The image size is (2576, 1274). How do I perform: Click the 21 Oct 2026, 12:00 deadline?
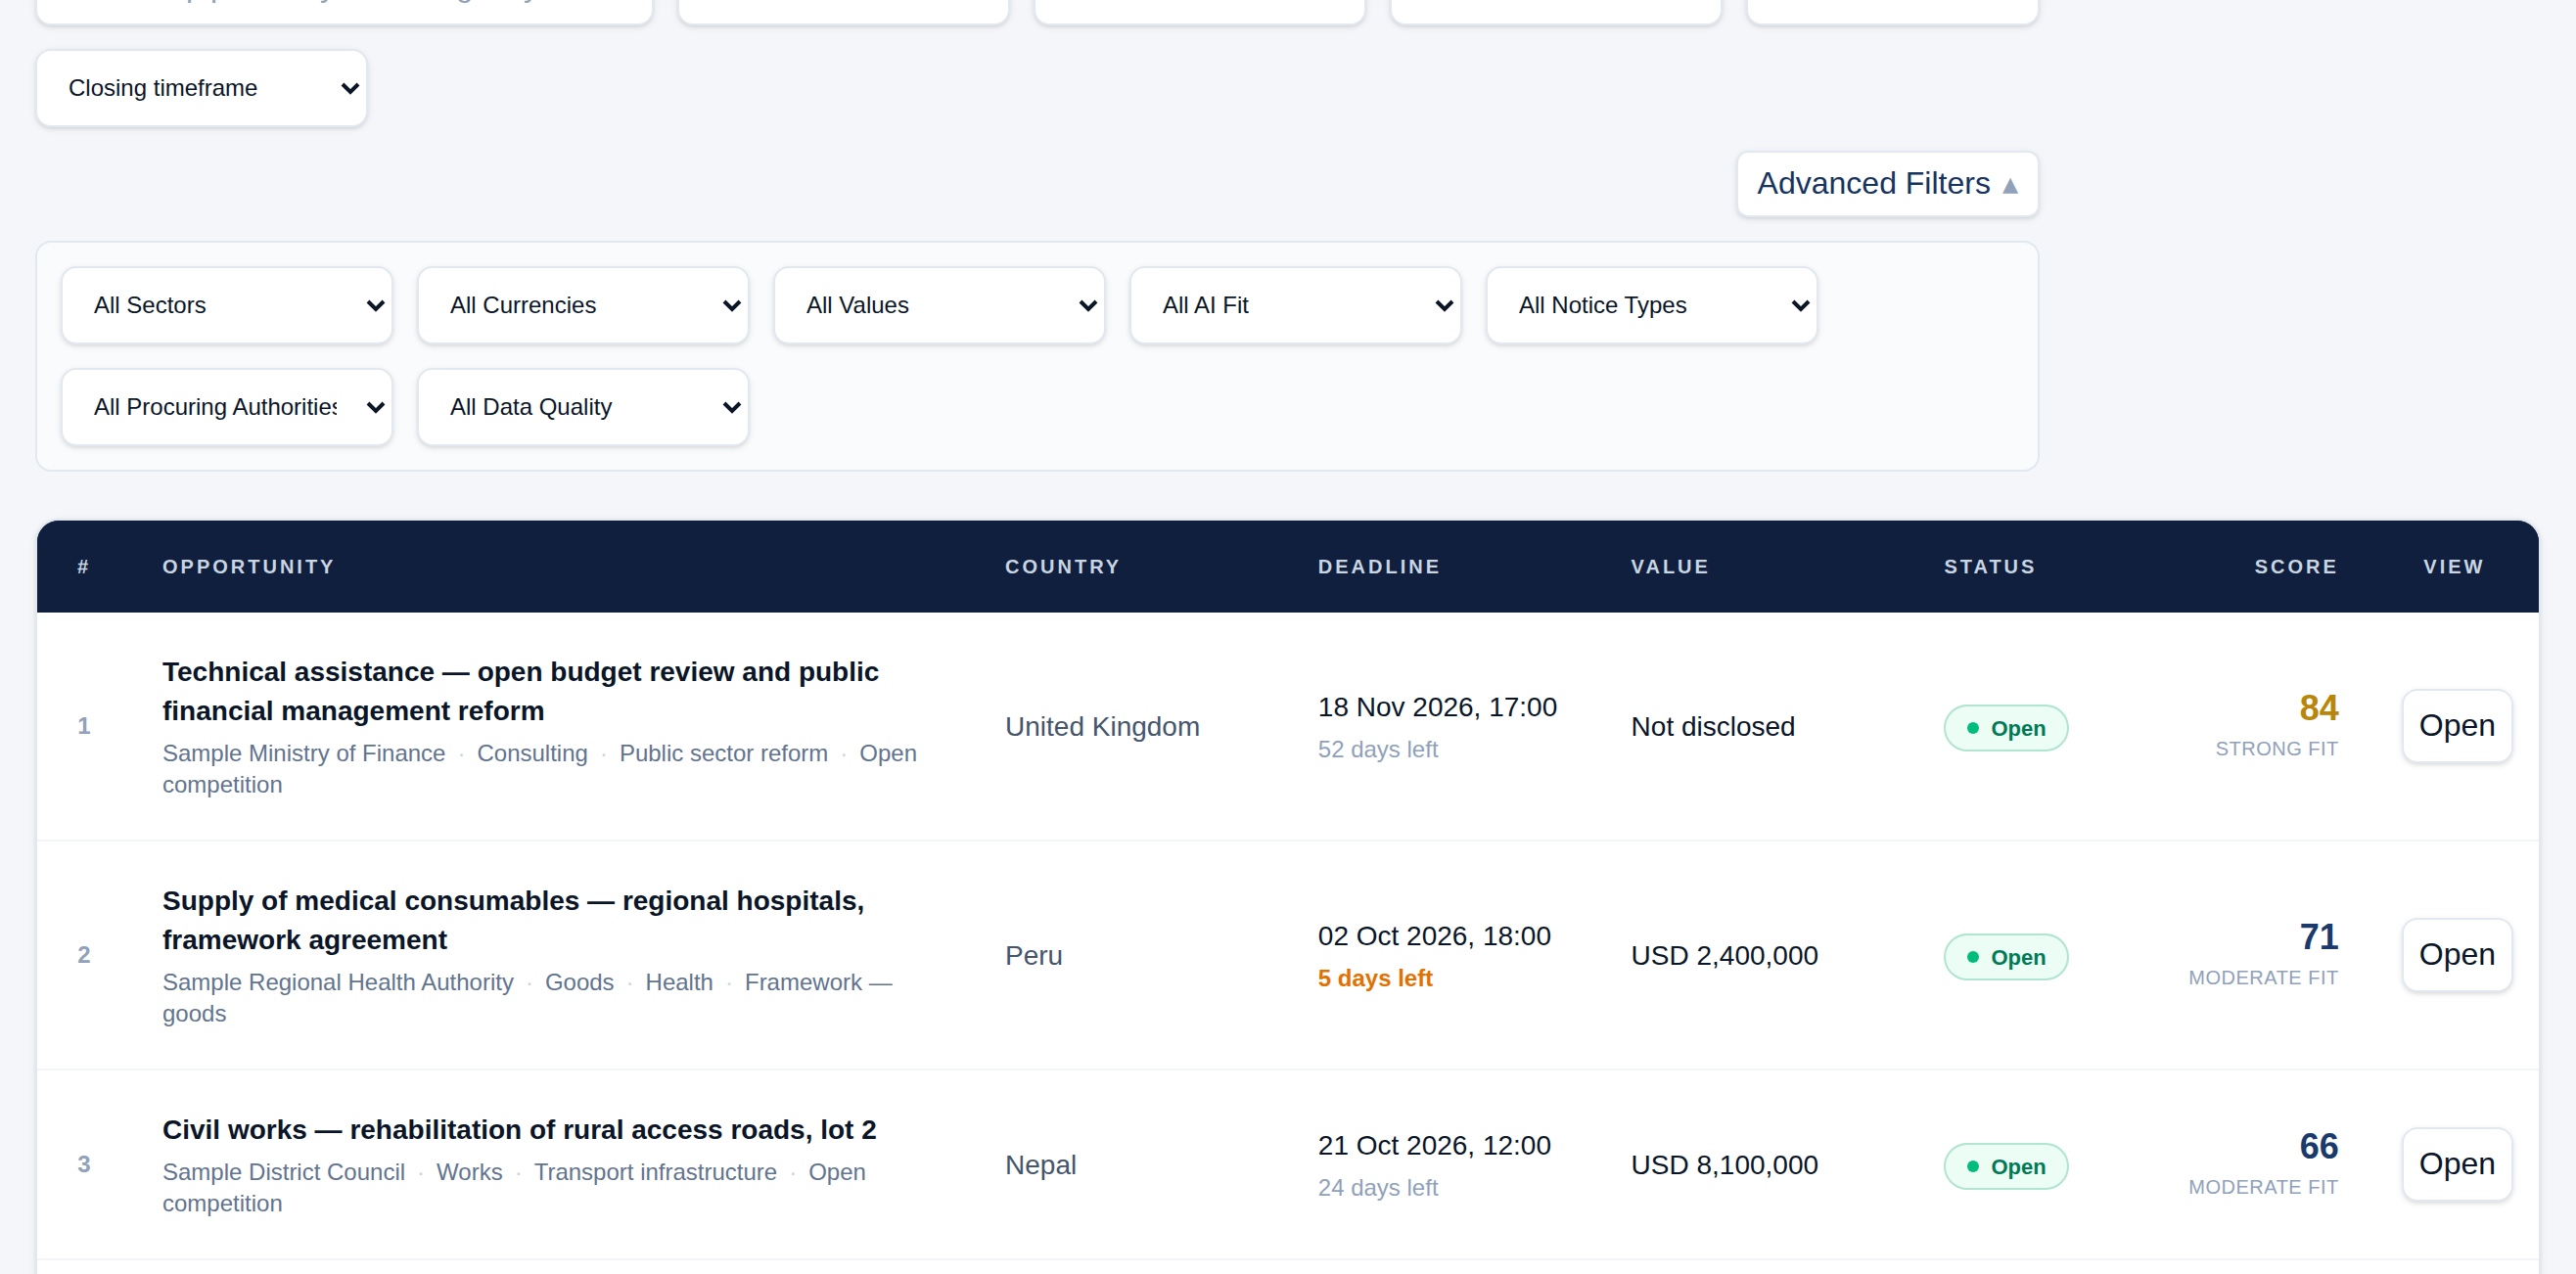[1433, 1146]
